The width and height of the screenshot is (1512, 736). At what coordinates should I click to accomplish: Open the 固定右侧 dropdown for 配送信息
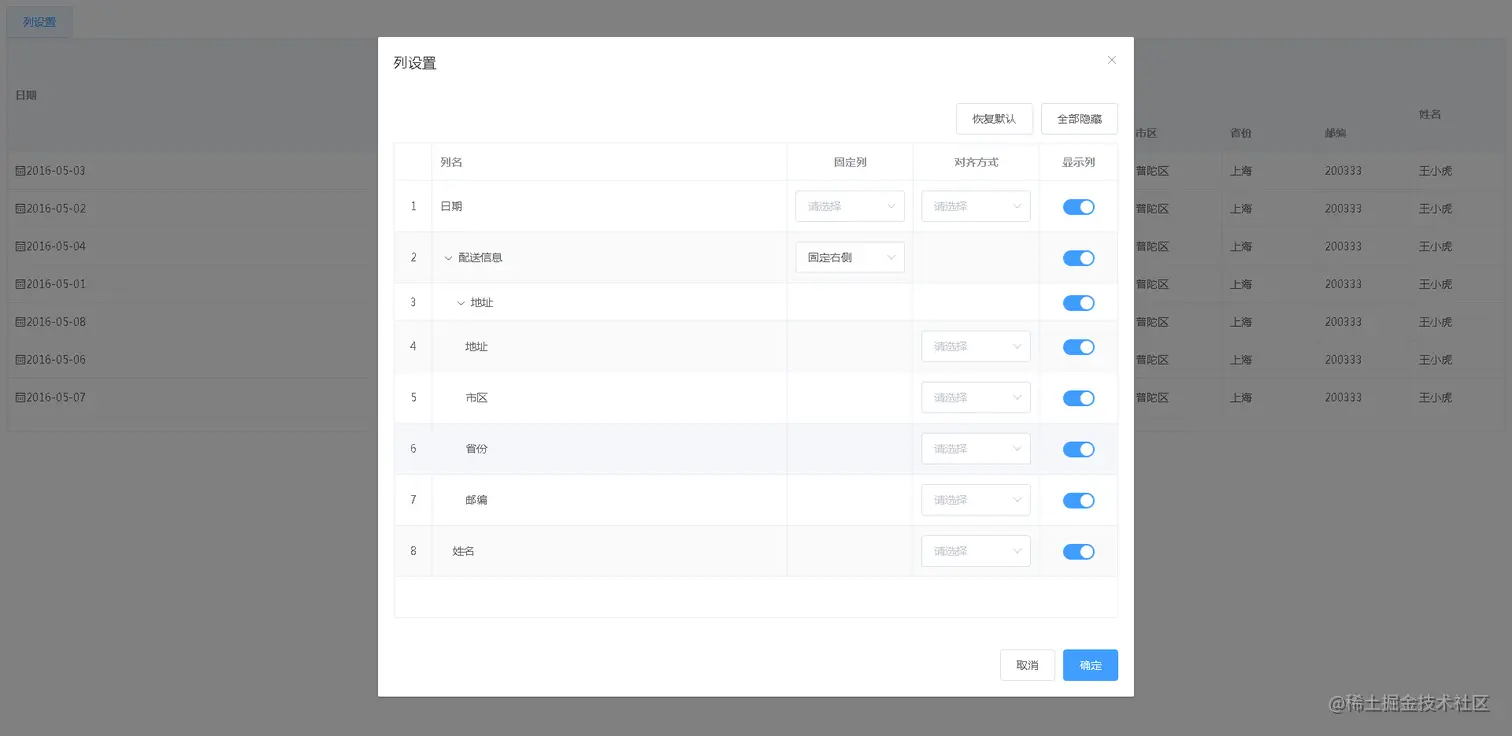(x=850, y=257)
